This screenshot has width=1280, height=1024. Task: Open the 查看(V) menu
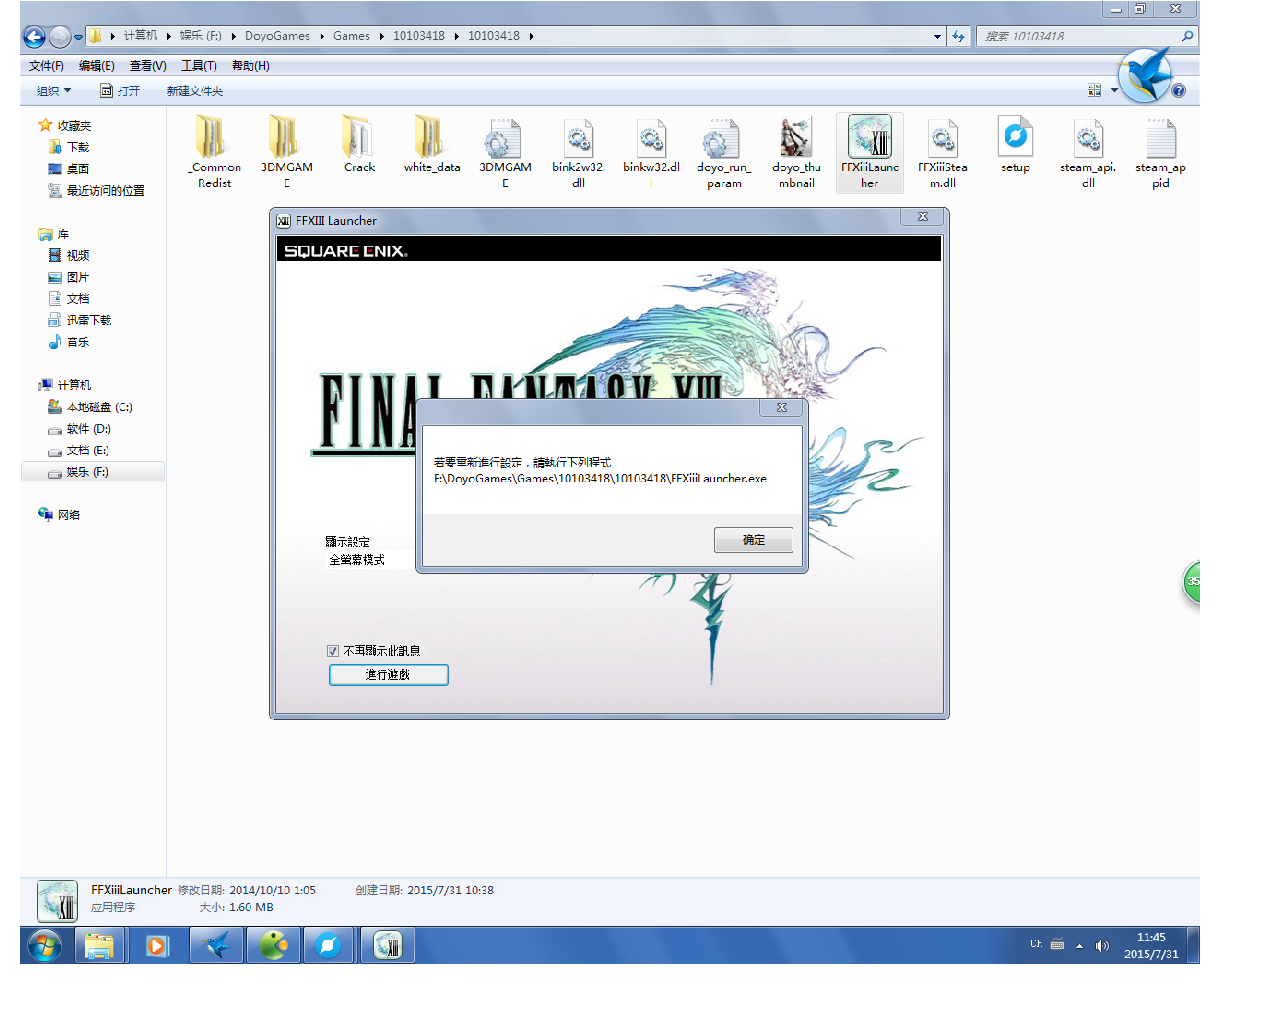pyautogui.click(x=148, y=66)
